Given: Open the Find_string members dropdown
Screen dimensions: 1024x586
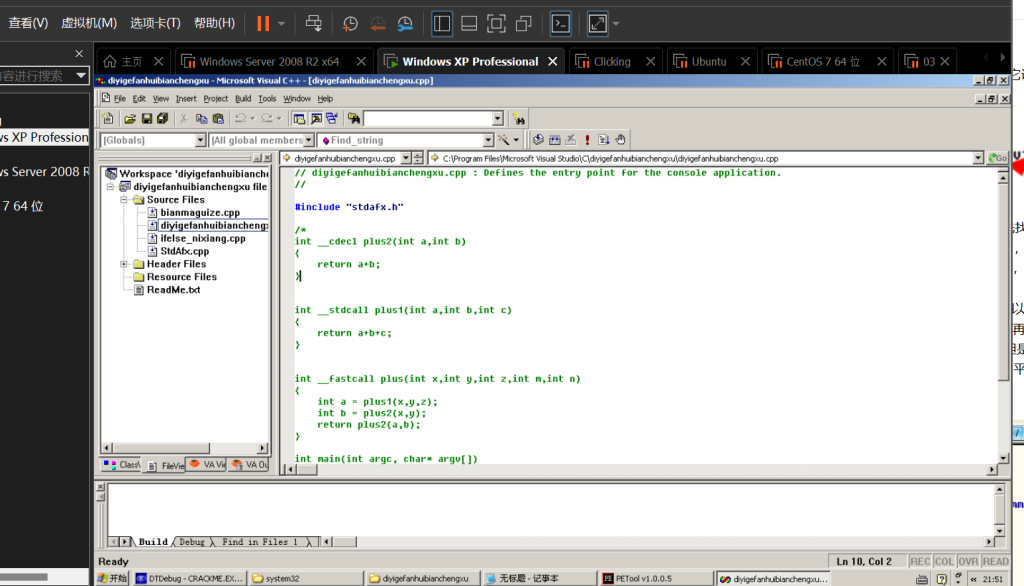Looking at the screenshot, I should 488,141.
